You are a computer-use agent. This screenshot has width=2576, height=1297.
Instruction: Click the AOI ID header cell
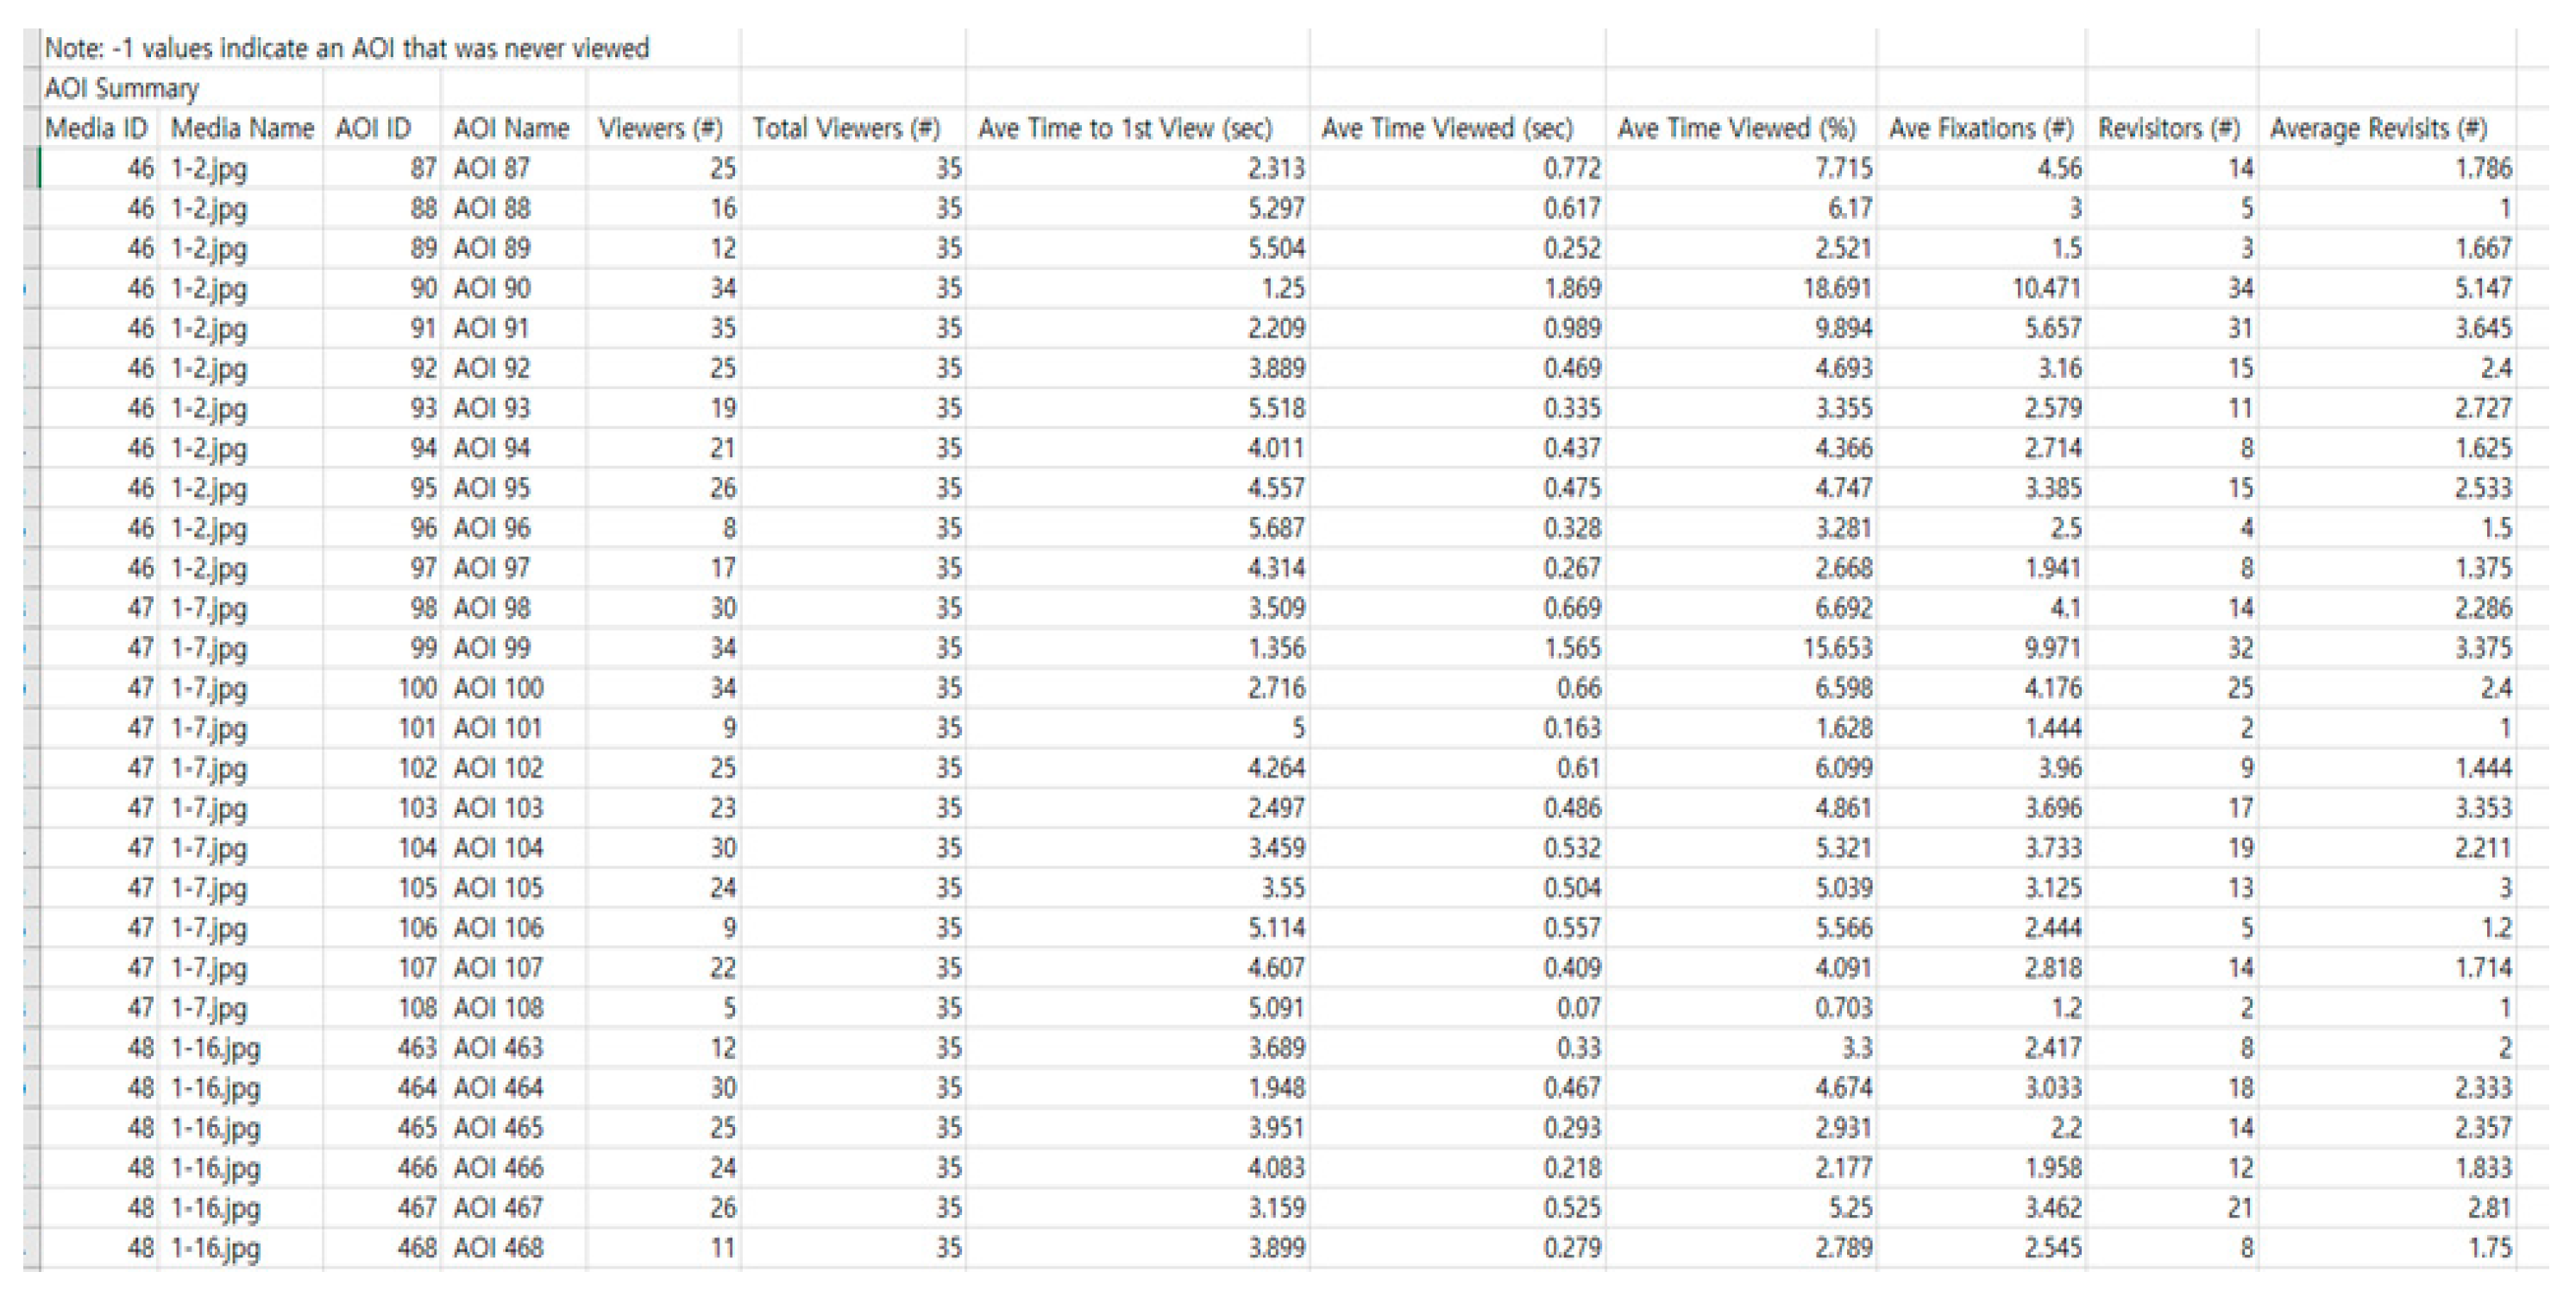[374, 128]
